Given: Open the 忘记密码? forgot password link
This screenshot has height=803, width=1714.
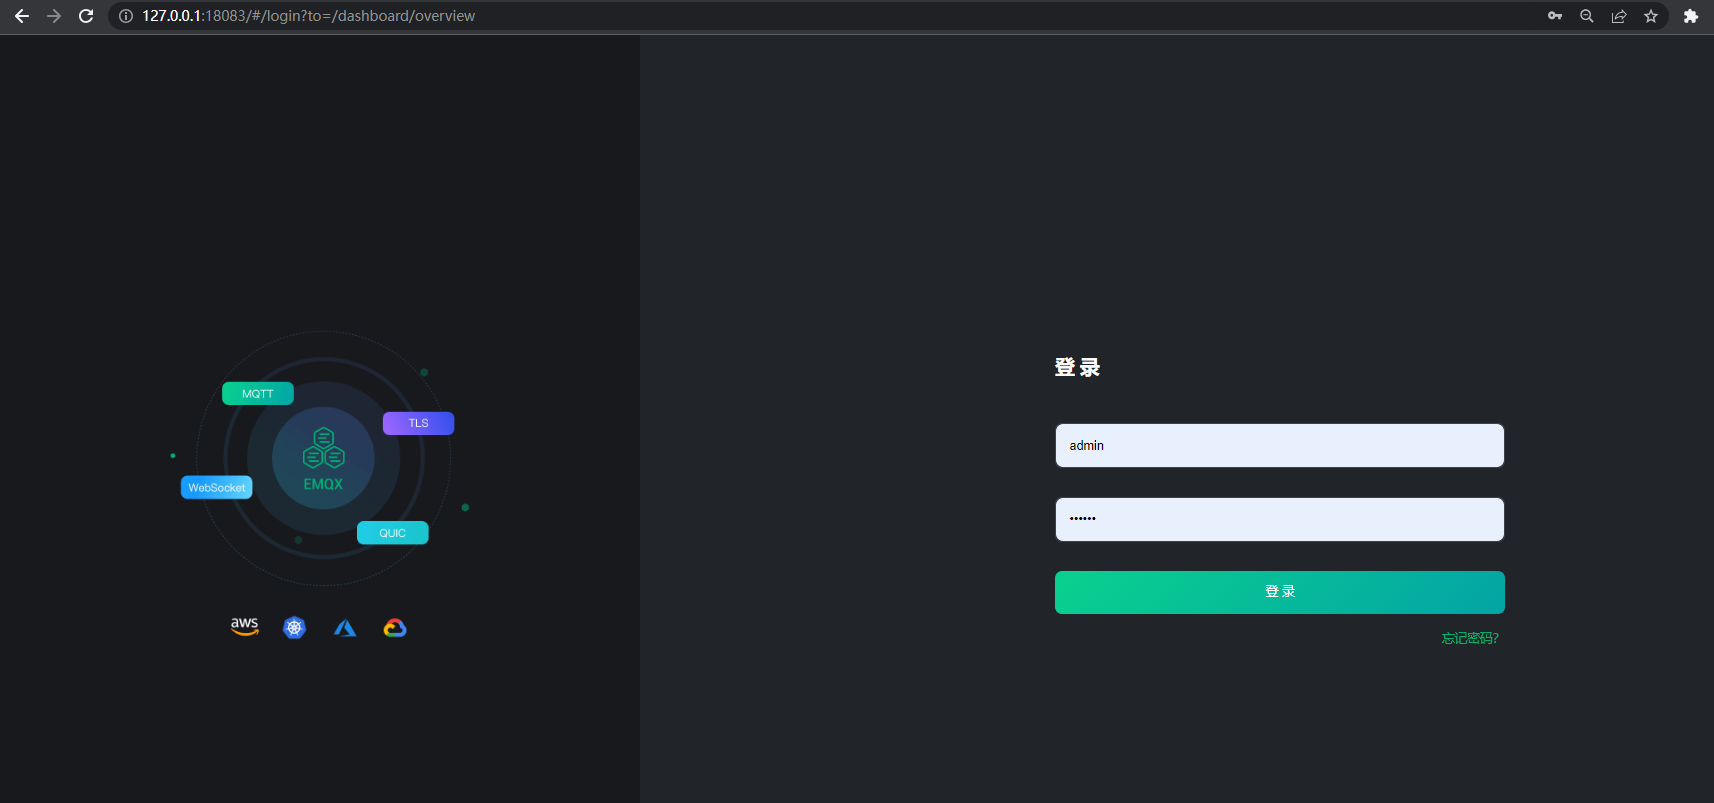Looking at the screenshot, I should click(x=1470, y=638).
